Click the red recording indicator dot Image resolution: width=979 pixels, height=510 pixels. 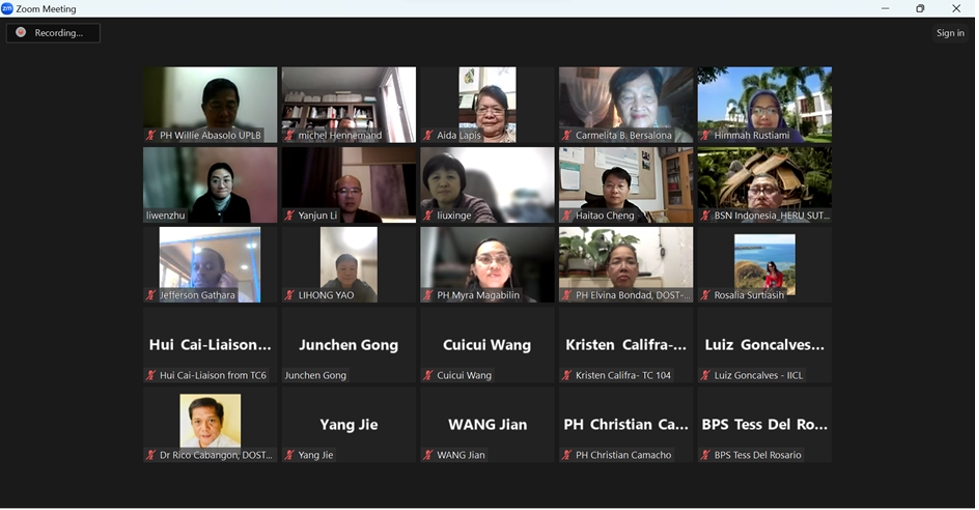point(21,32)
